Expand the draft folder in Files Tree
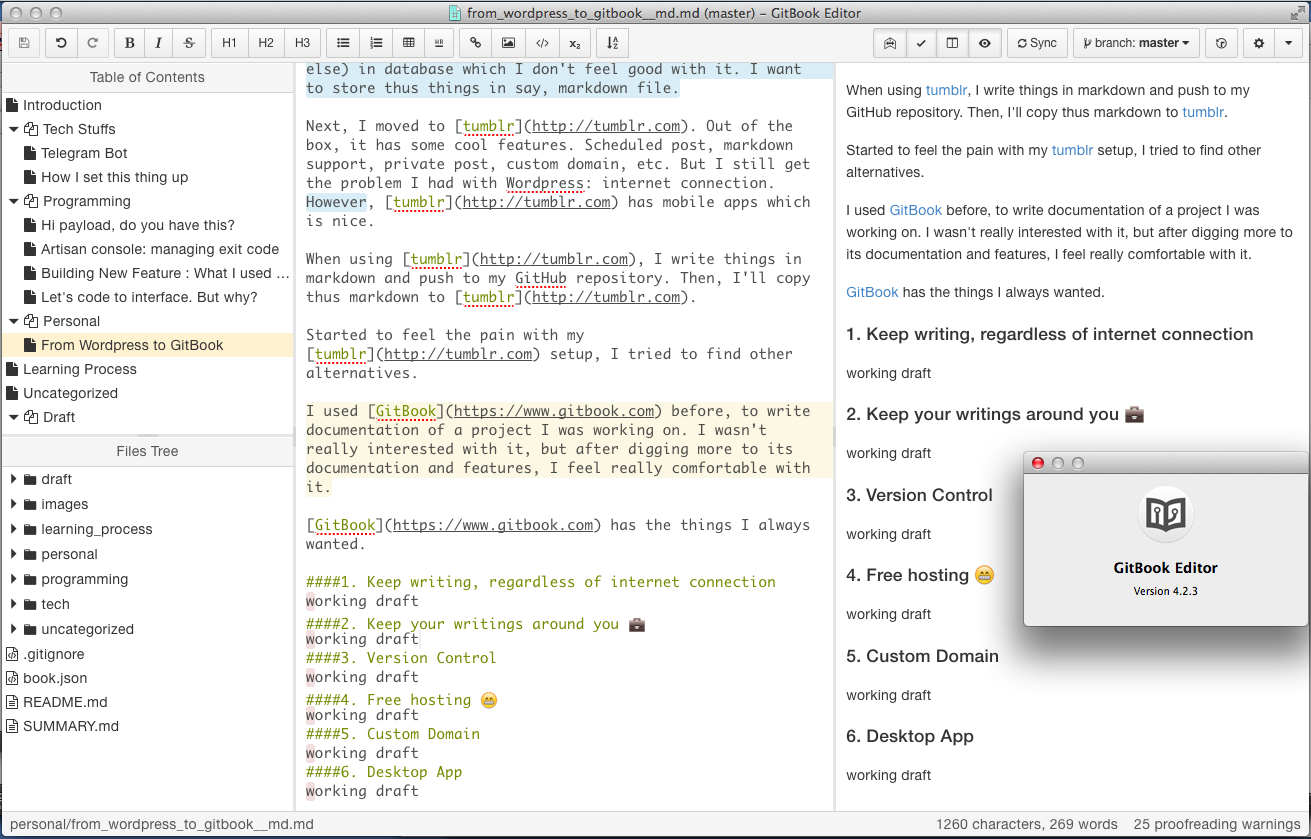Viewport: 1311px width, 839px height. pyautogui.click(x=13, y=479)
